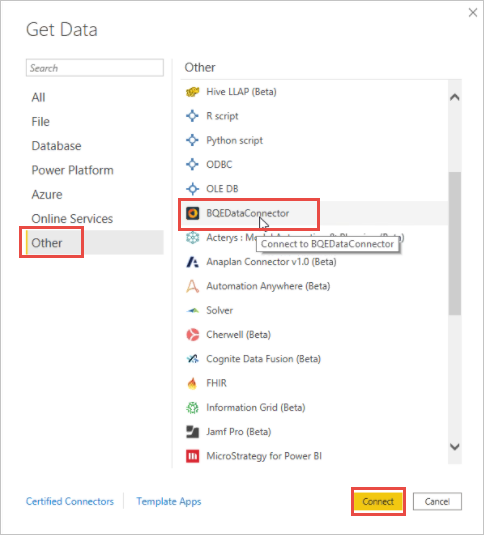
Task: Click the Search connectors input field
Action: coord(95,68)
